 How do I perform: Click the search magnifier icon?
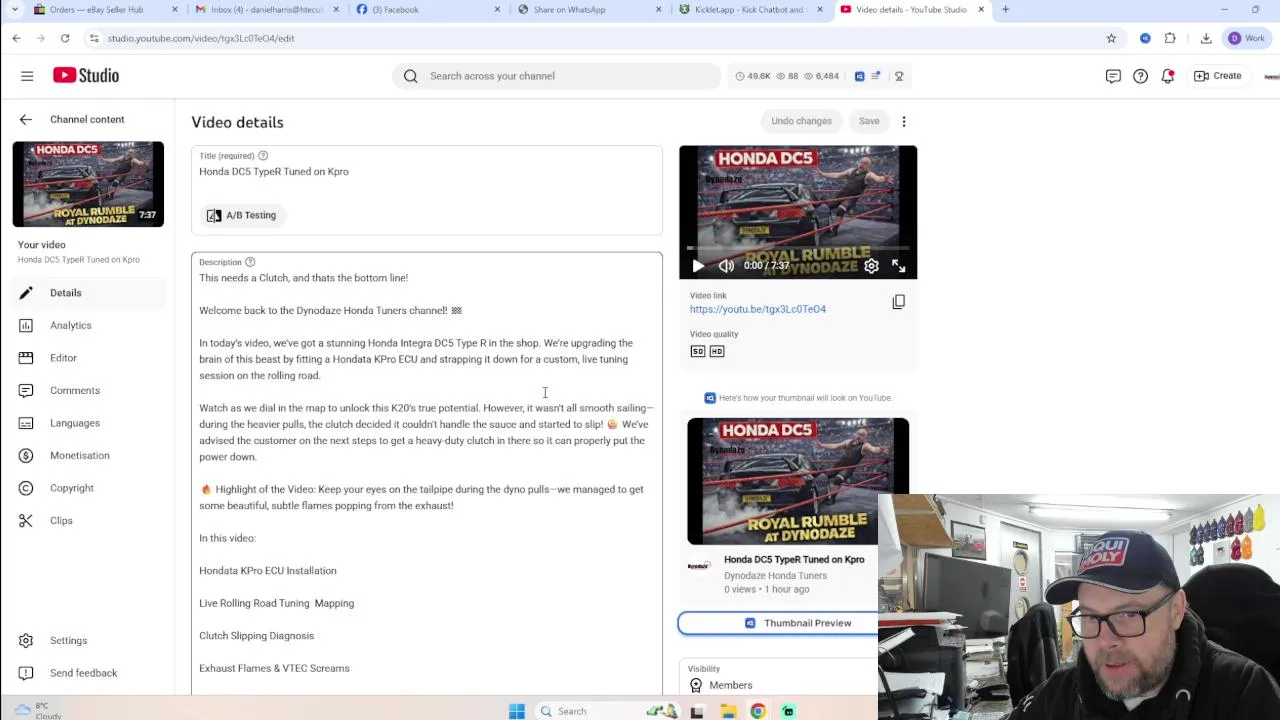coord(411,76)
